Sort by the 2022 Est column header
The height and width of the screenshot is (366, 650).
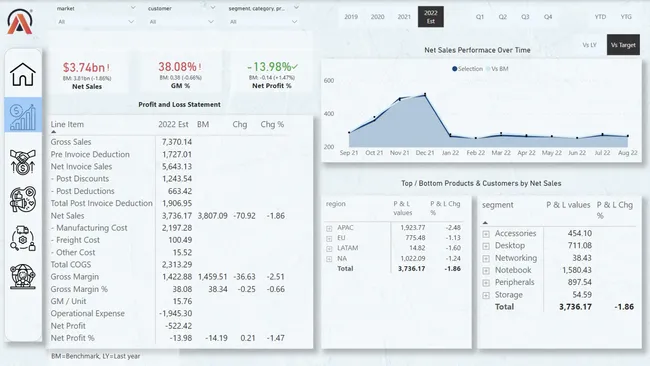173,124
